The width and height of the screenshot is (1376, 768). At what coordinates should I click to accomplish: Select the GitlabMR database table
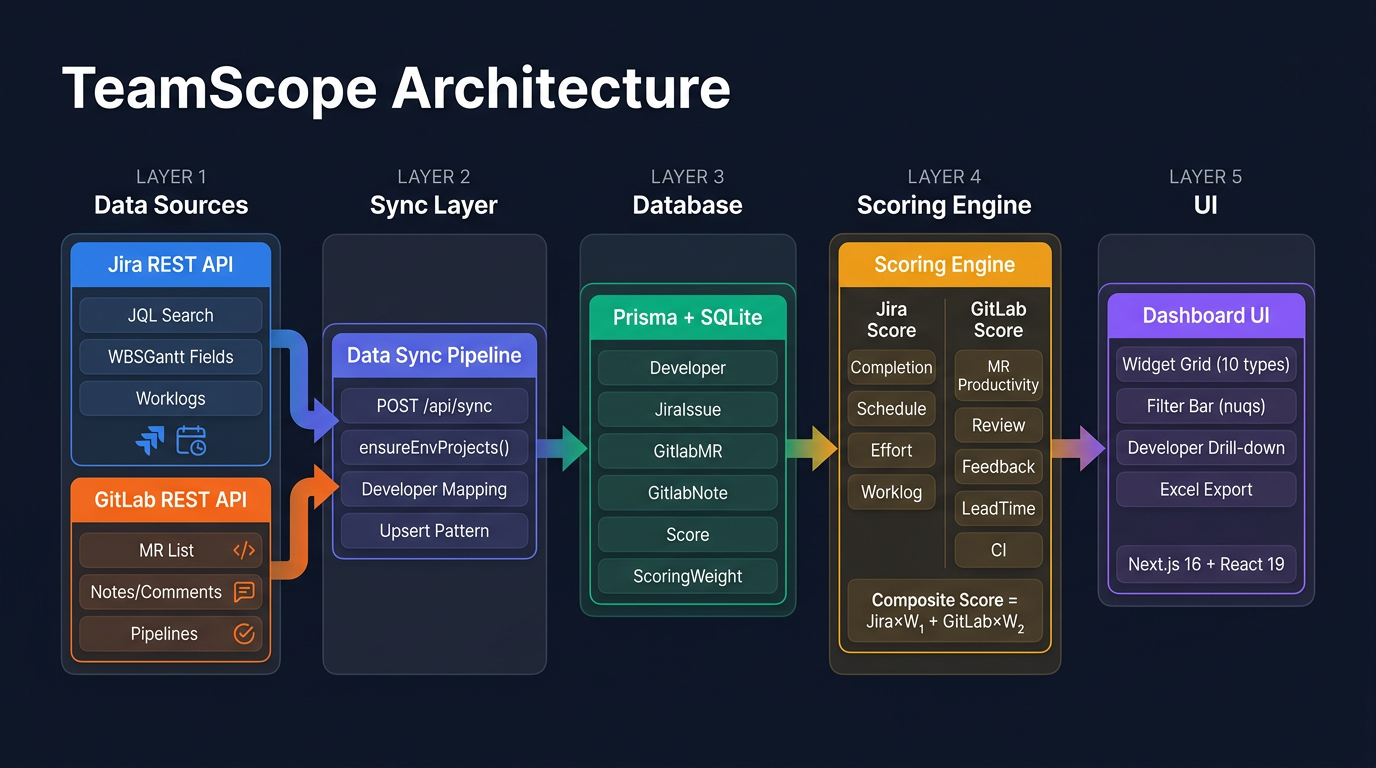click(x=687, y=451)
